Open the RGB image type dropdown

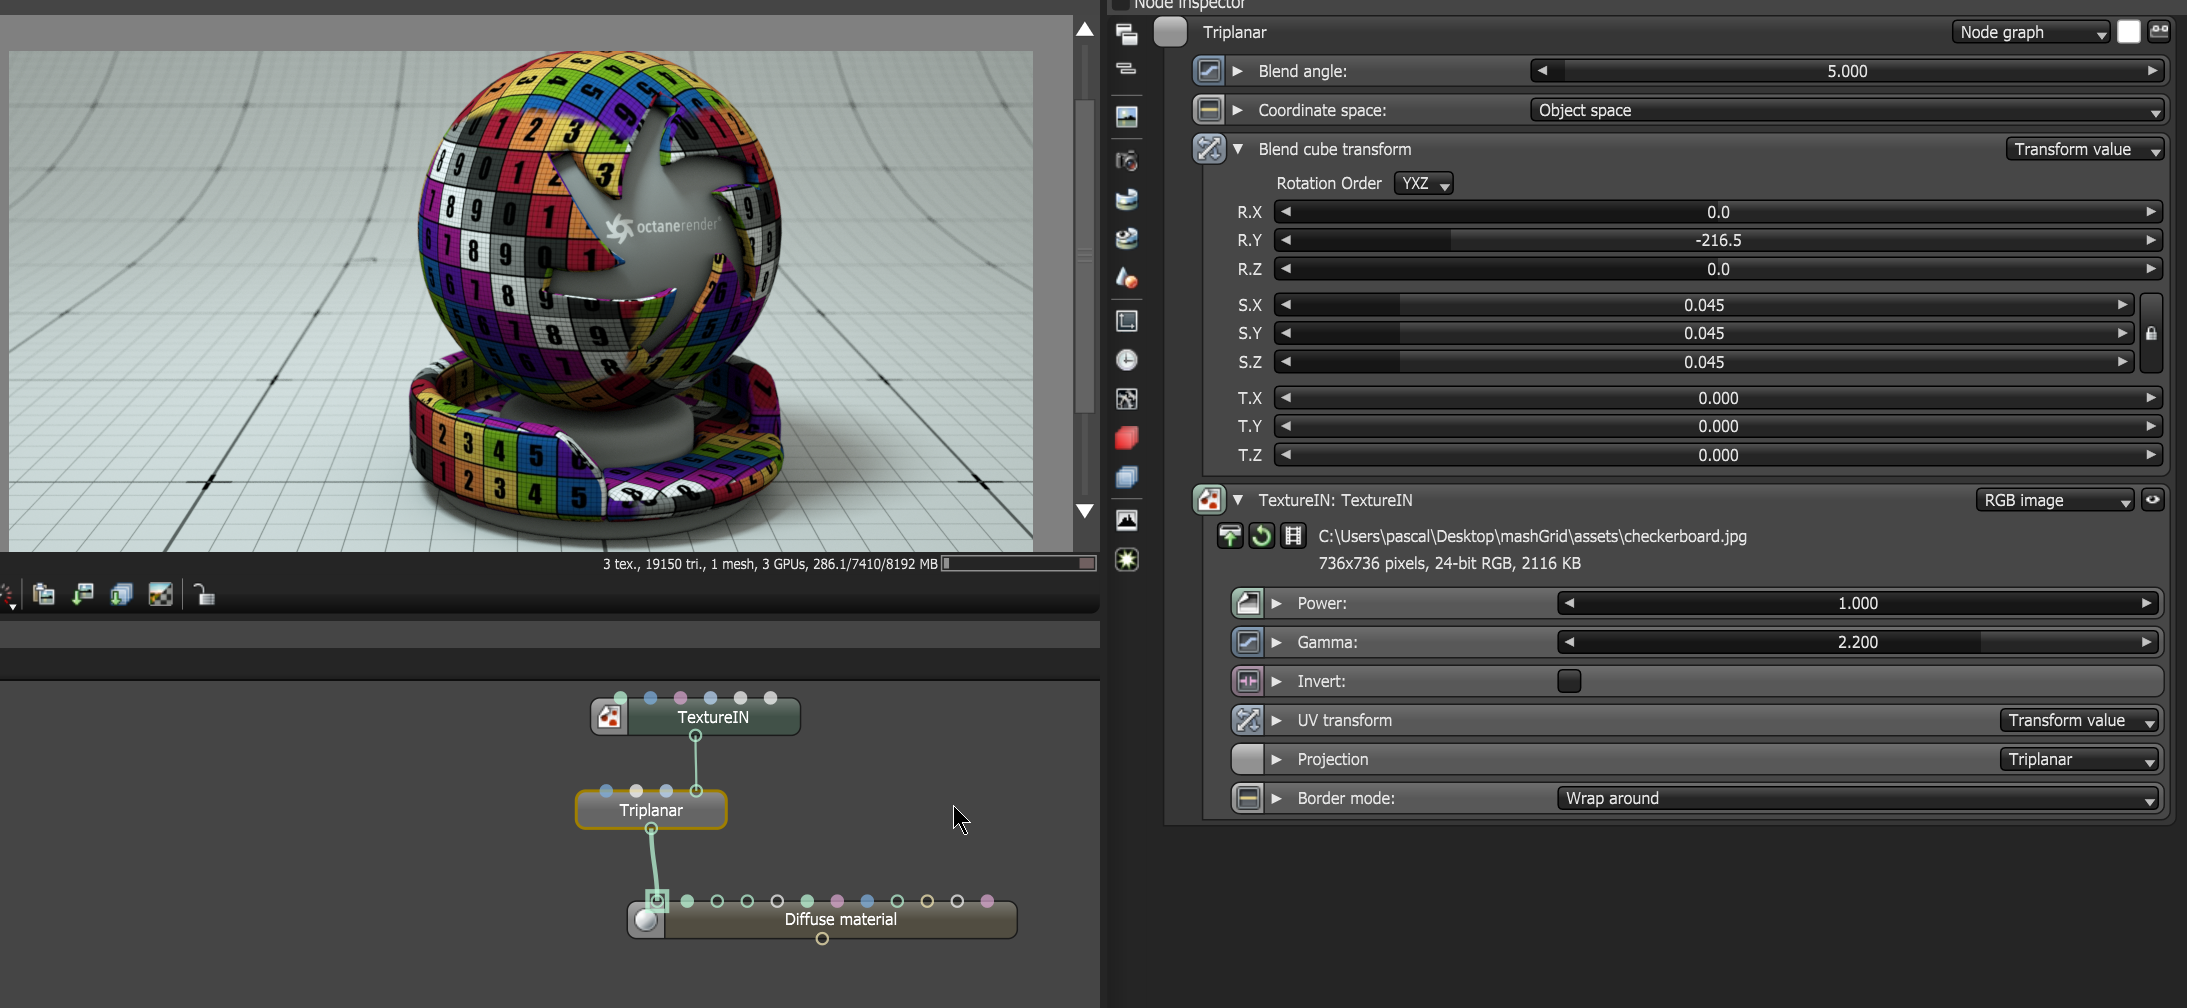(2055, 500)
